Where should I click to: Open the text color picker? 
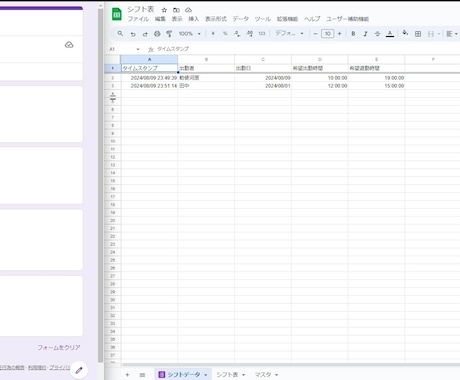coord(390,34)
